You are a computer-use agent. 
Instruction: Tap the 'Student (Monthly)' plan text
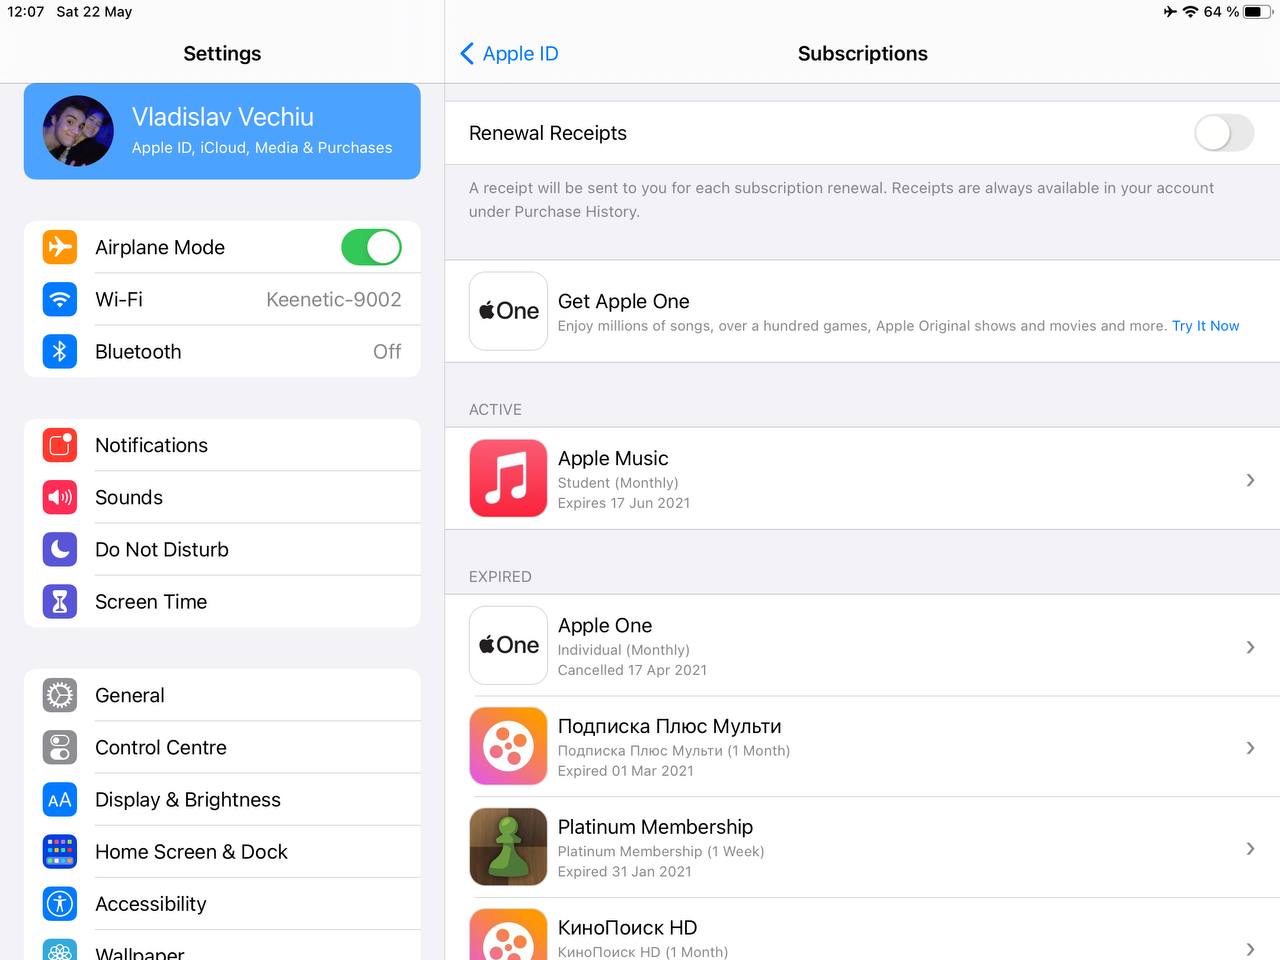[x=618, y=483]
